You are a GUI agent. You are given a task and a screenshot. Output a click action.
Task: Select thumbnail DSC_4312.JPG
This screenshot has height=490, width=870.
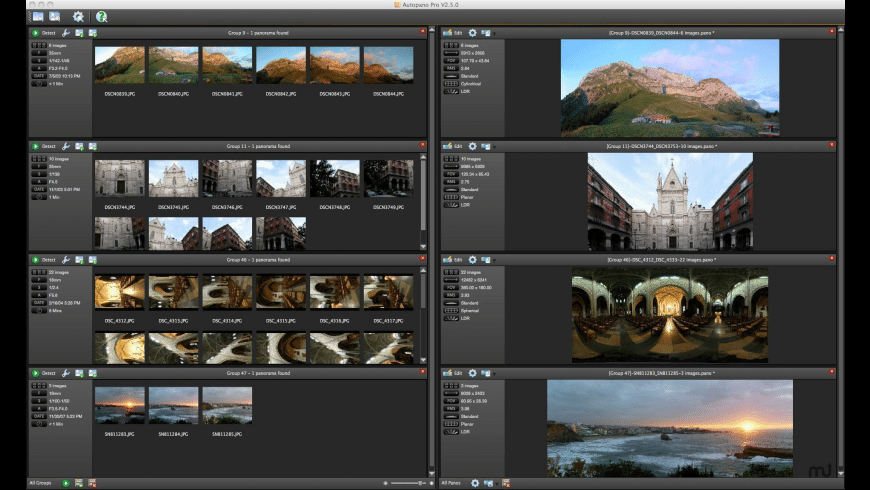pyautogui.click(x=119, y=292)
